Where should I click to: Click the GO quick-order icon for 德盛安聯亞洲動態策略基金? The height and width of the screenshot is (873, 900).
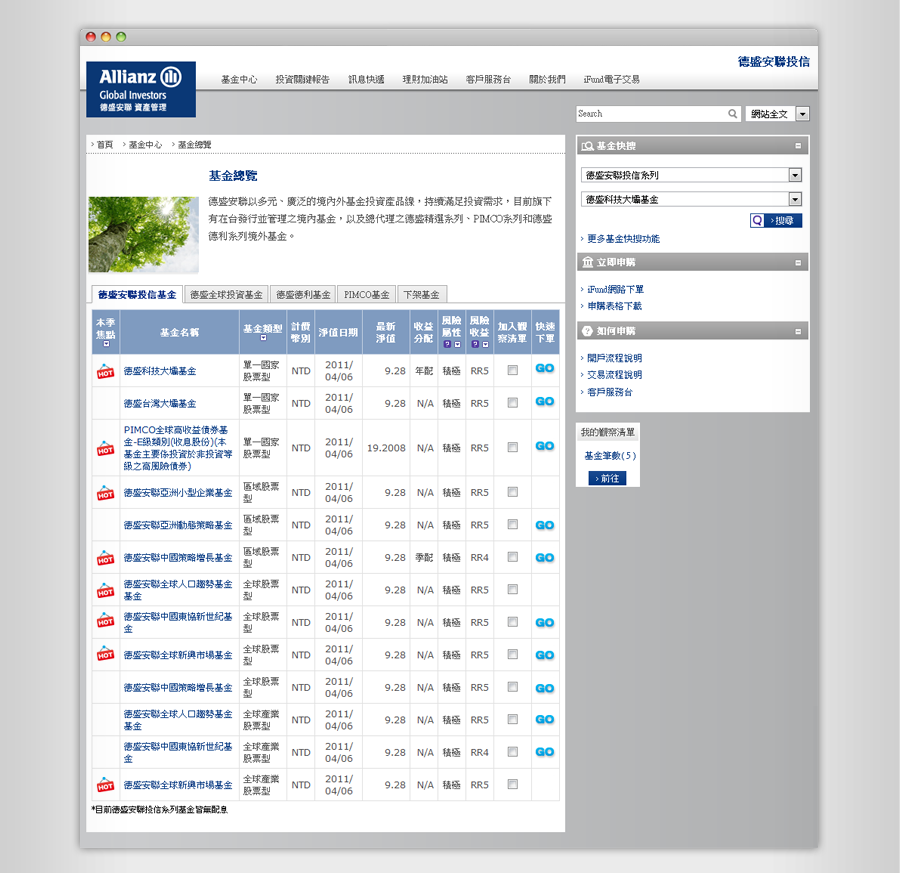[x=545, y=525]
